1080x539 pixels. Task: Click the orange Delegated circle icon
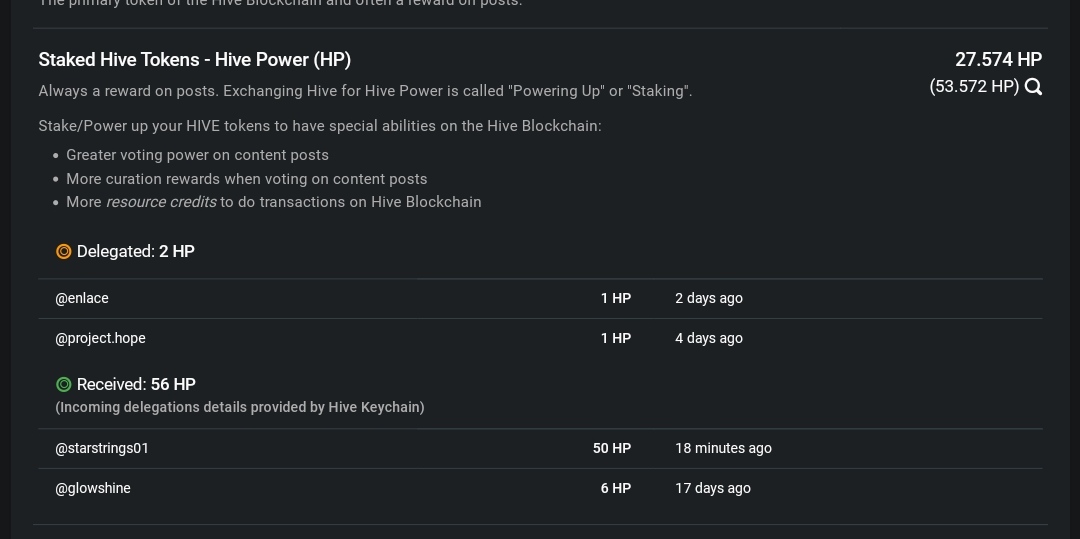click(x=63, y=252)
